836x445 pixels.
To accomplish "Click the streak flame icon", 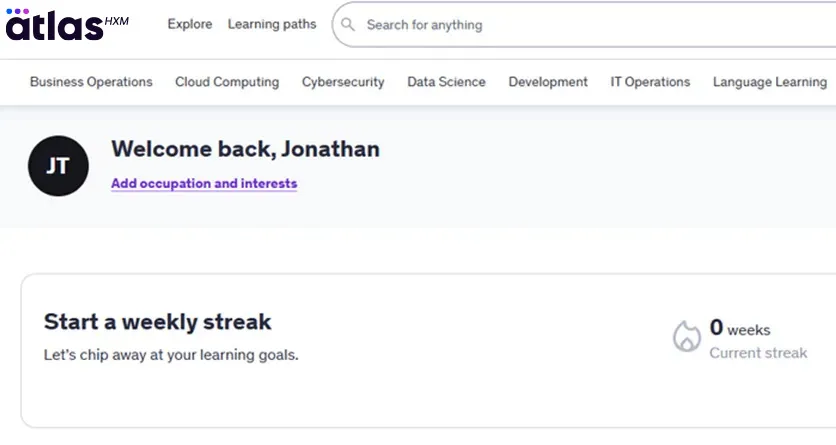I will [x=686, y=336].
